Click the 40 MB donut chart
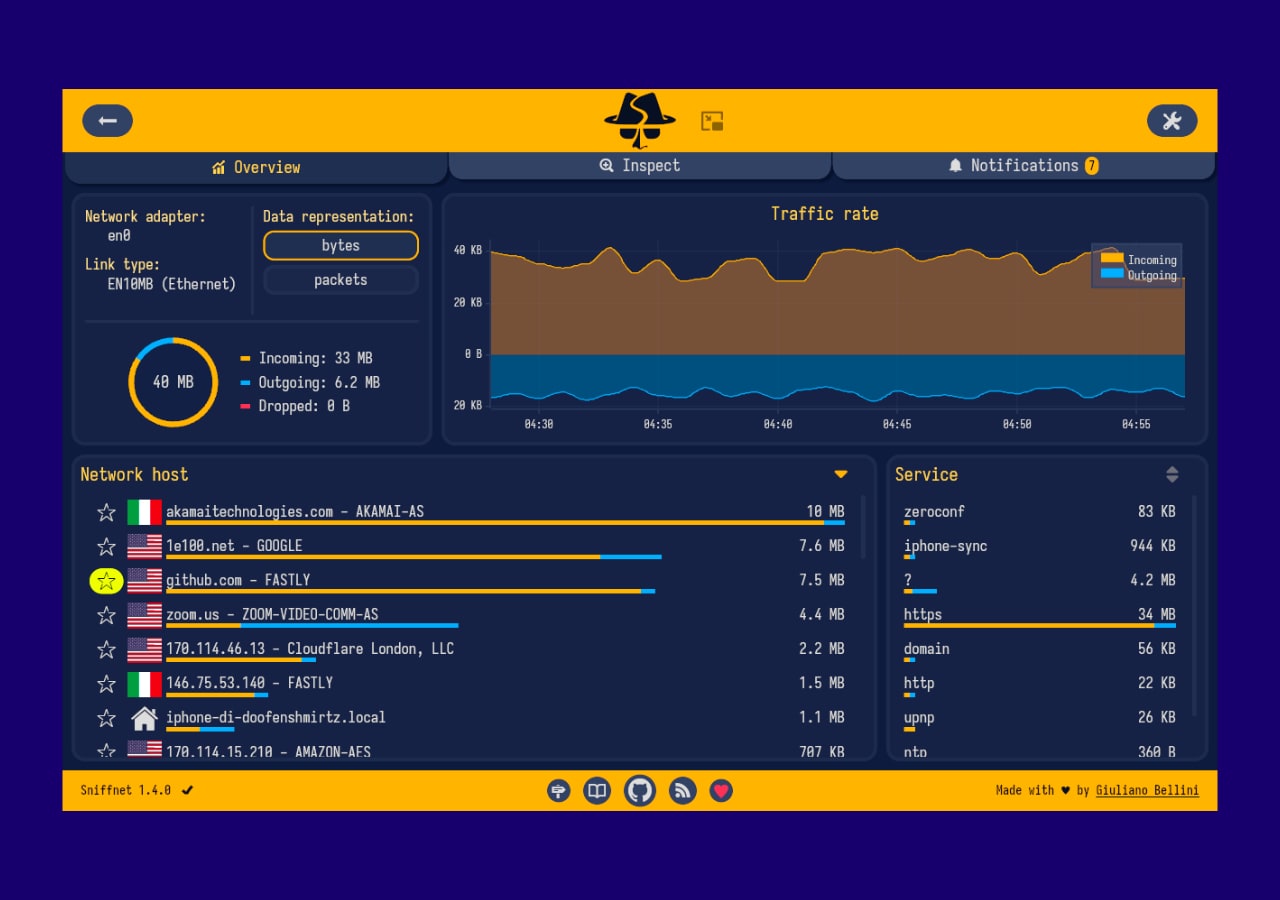Viewport: 1280px width, 900px height. pos(172,382)
